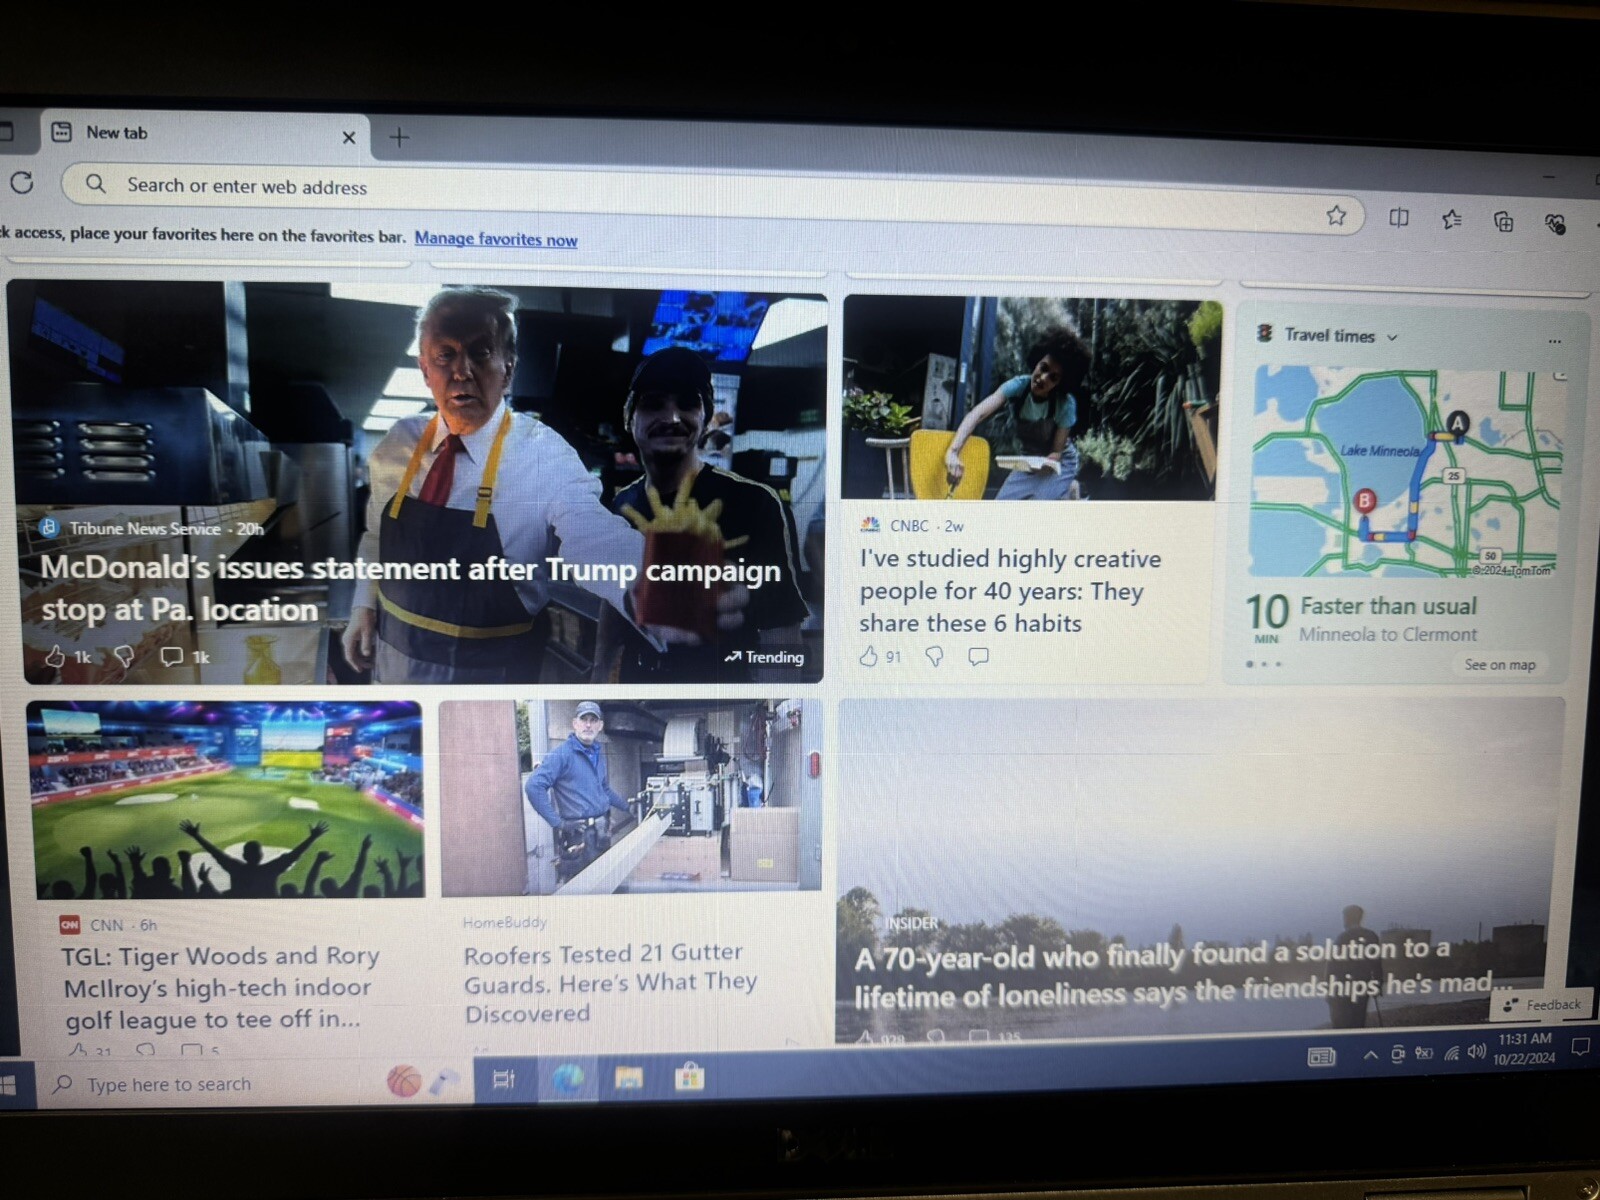
Task: Close the New tab tab
Action: 349,137
